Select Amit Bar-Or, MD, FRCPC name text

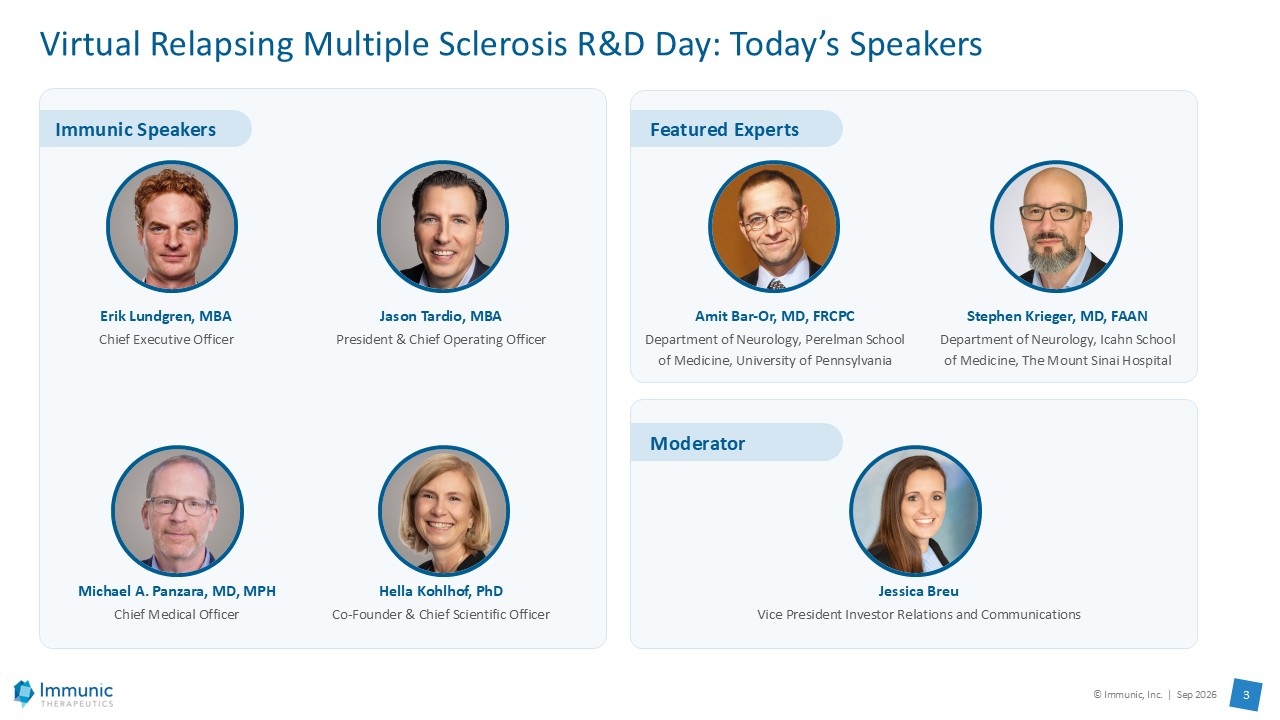775,316
